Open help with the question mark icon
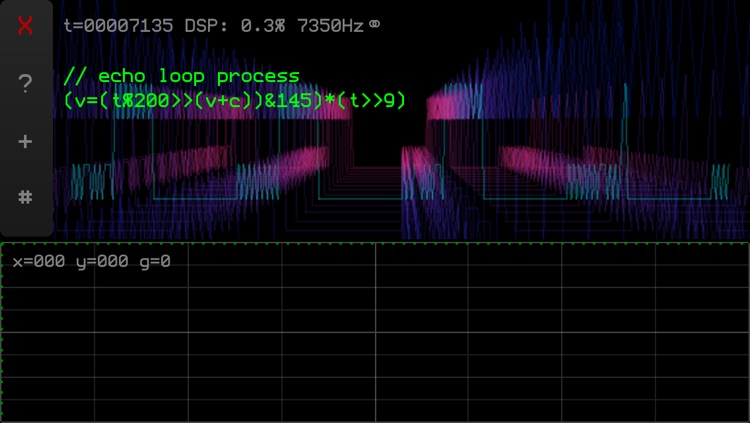This screenshot has height=423, width=750. (x=25, y=83)
